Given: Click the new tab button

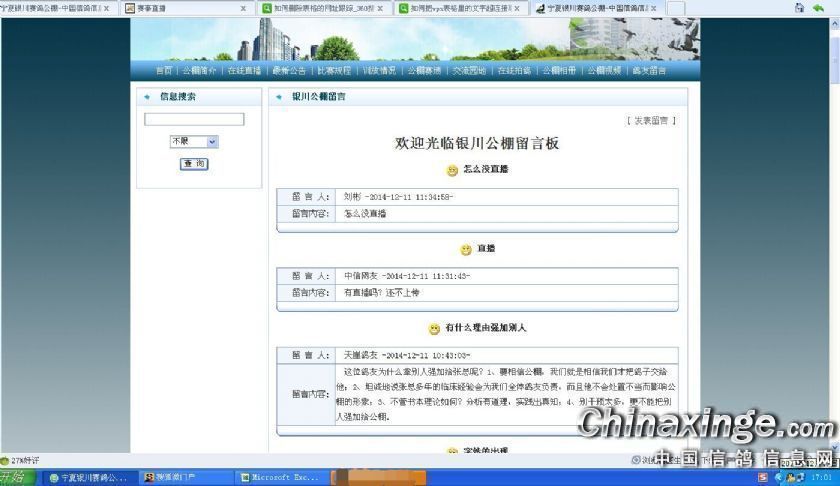Looking at the screenshot, I should (676, 8).
